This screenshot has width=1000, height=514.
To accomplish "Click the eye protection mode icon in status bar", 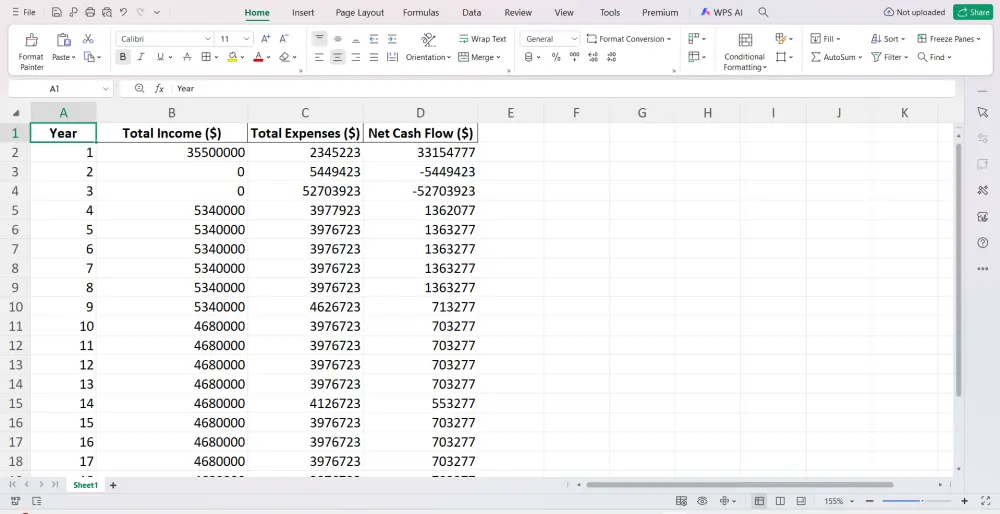I will pos(702,501).
